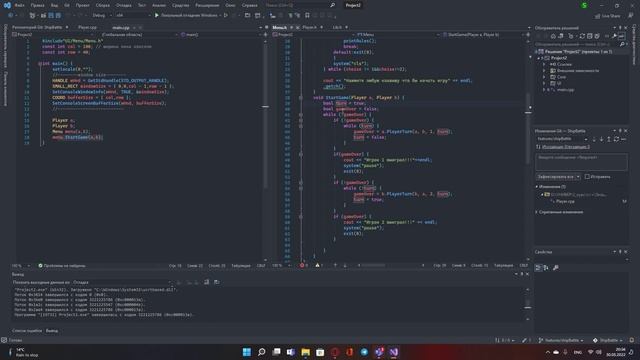640x360 pixels.
Task: Open Windows taskbar search
Action: (262, 352)
